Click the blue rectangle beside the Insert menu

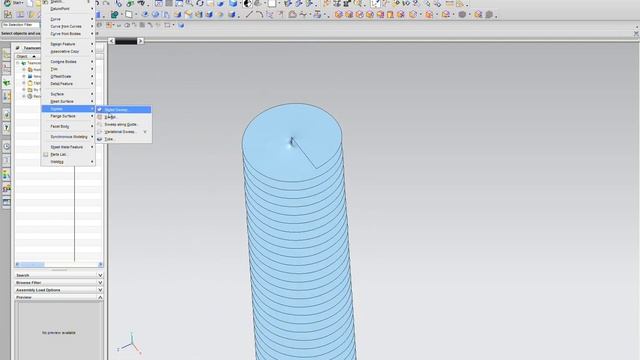[x=98, y=15]
